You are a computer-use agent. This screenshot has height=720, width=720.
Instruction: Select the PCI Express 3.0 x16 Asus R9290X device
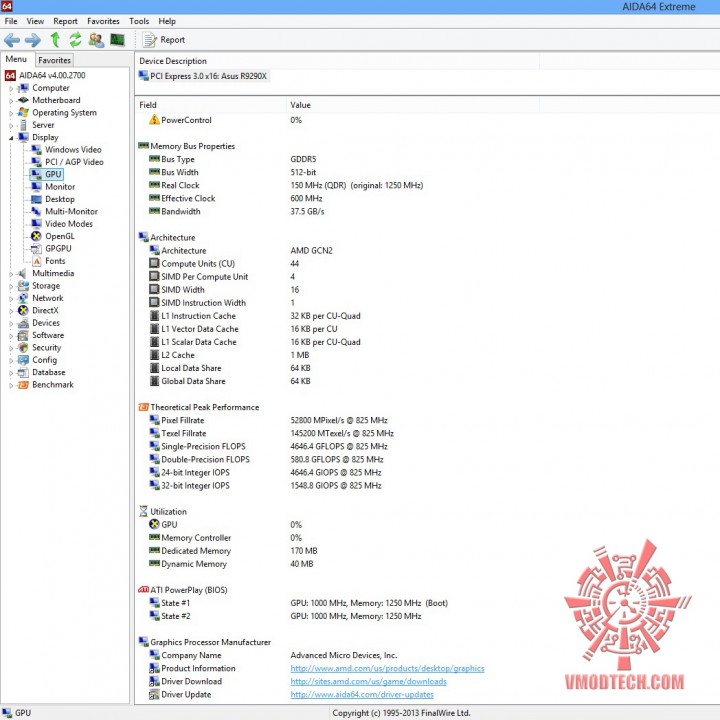point(204,76)
